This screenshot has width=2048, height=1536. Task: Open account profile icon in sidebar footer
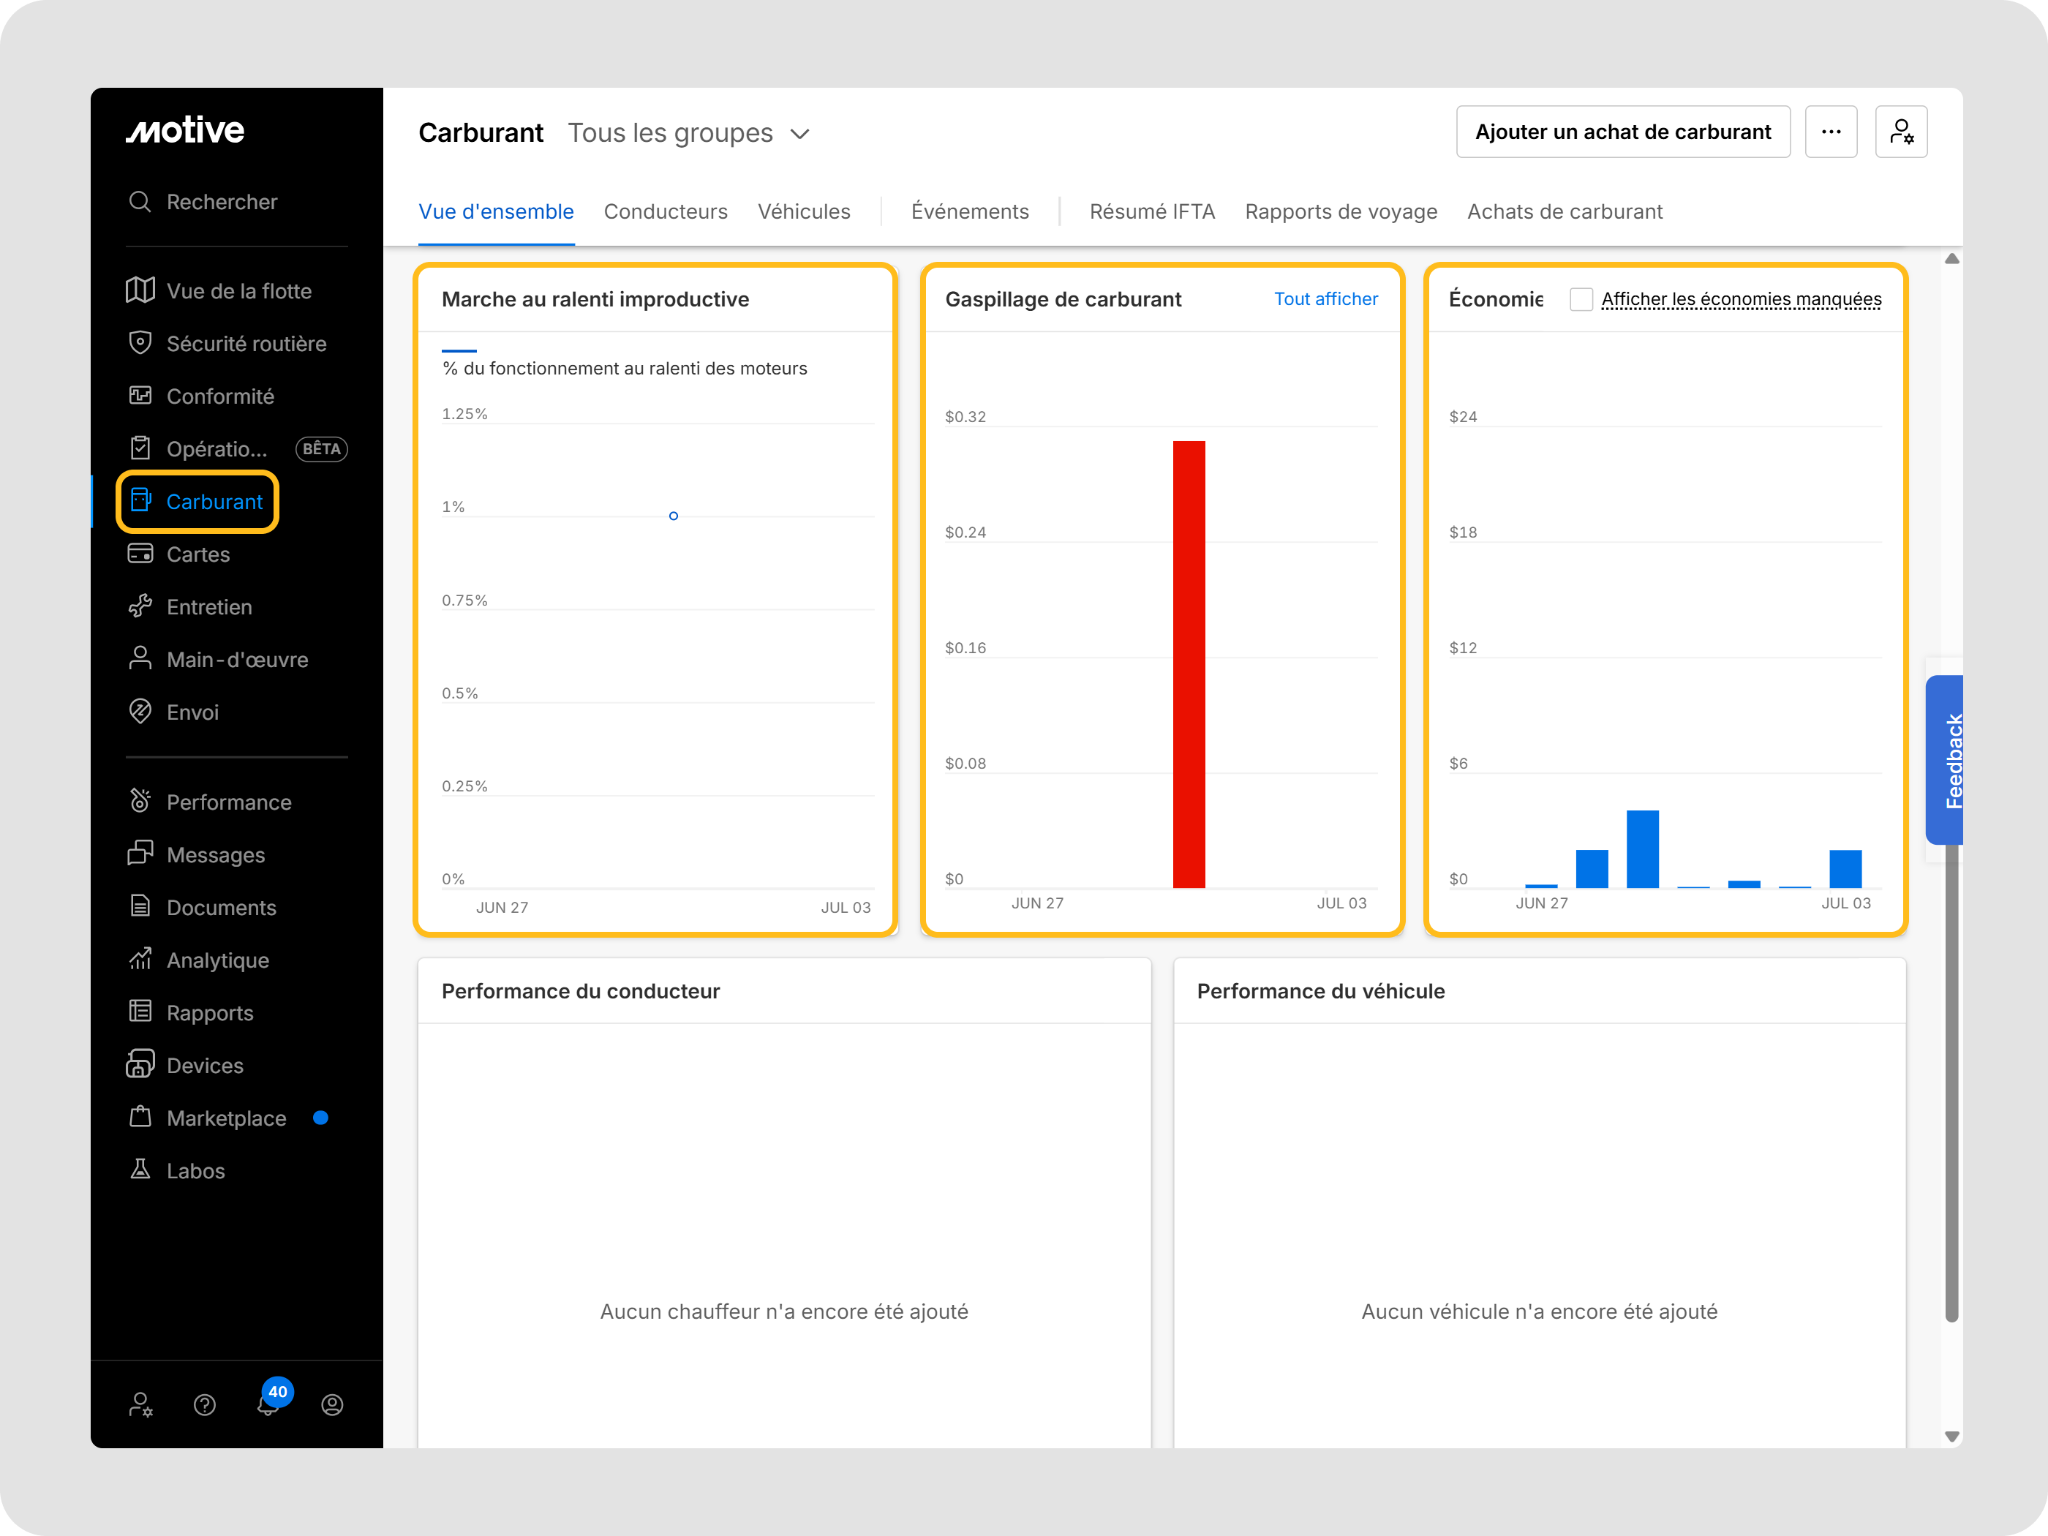point(333,1405)
